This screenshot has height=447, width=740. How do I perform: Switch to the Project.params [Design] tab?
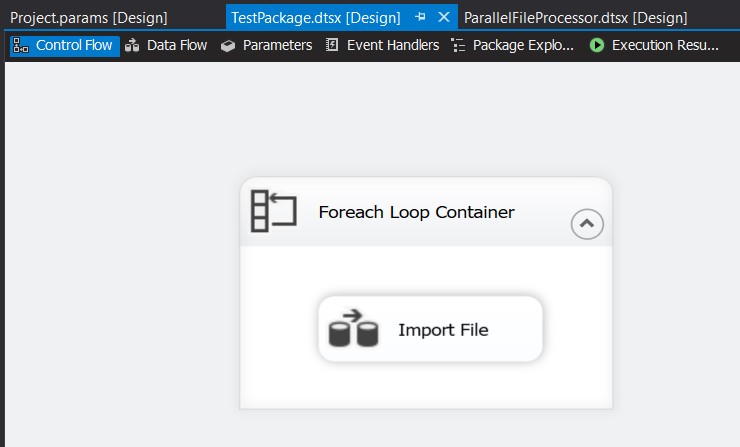89,18
